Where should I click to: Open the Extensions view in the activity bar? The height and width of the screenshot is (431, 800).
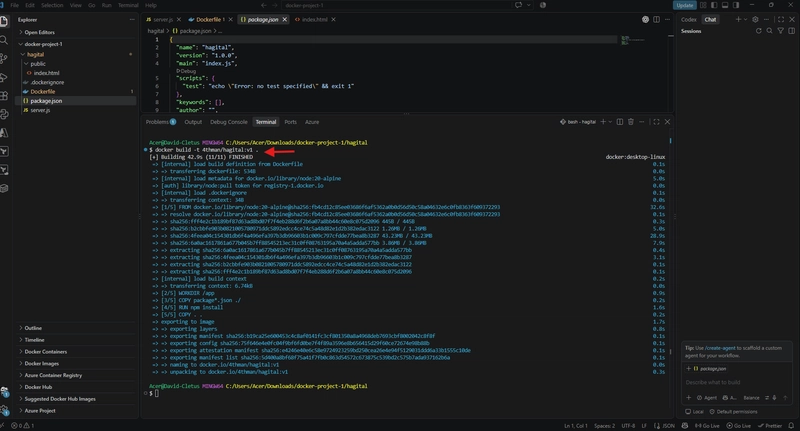[x=4, y=95]
